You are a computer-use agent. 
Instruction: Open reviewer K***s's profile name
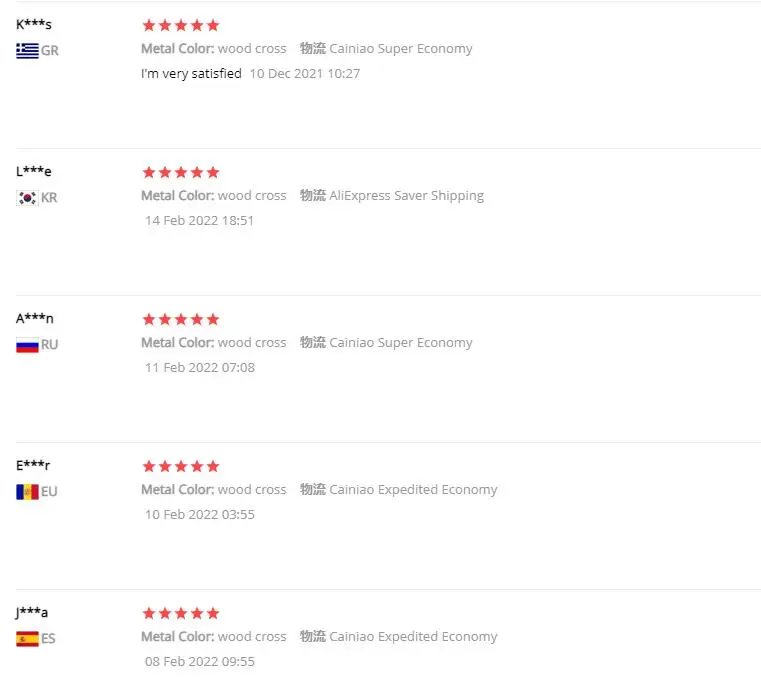[34, 25]
